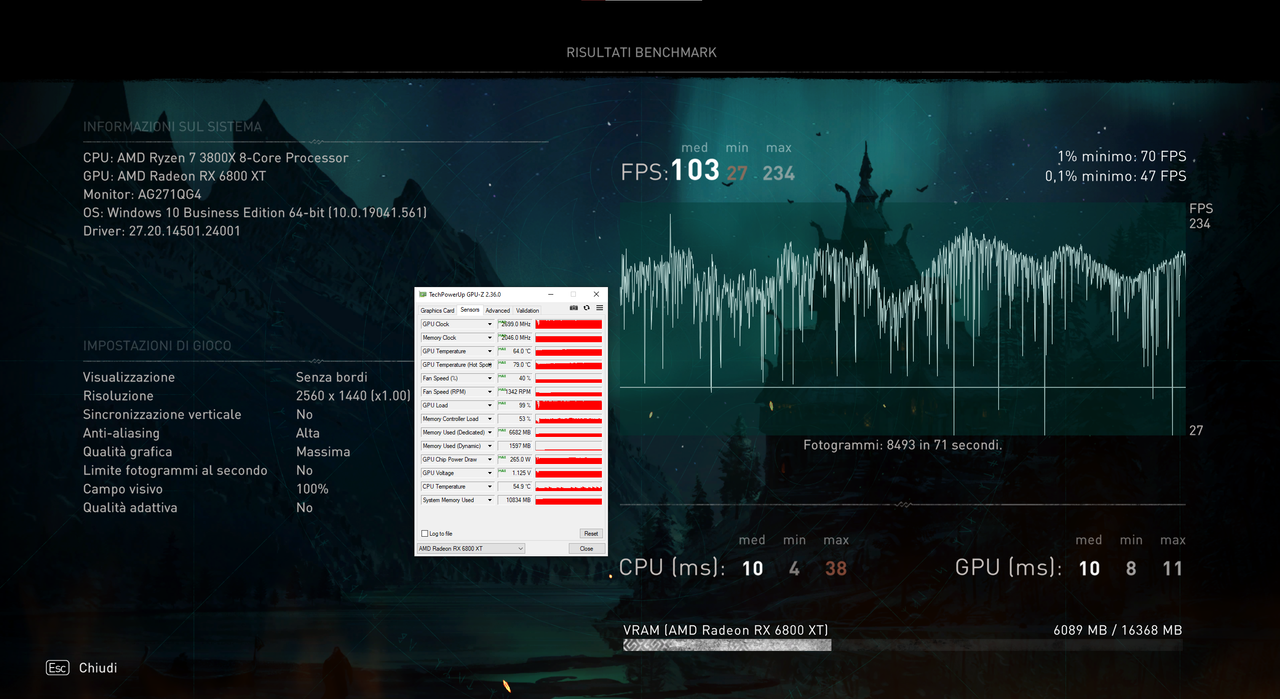Click the 2699.0 MHz GPU Clock value

tap(515, 324)
